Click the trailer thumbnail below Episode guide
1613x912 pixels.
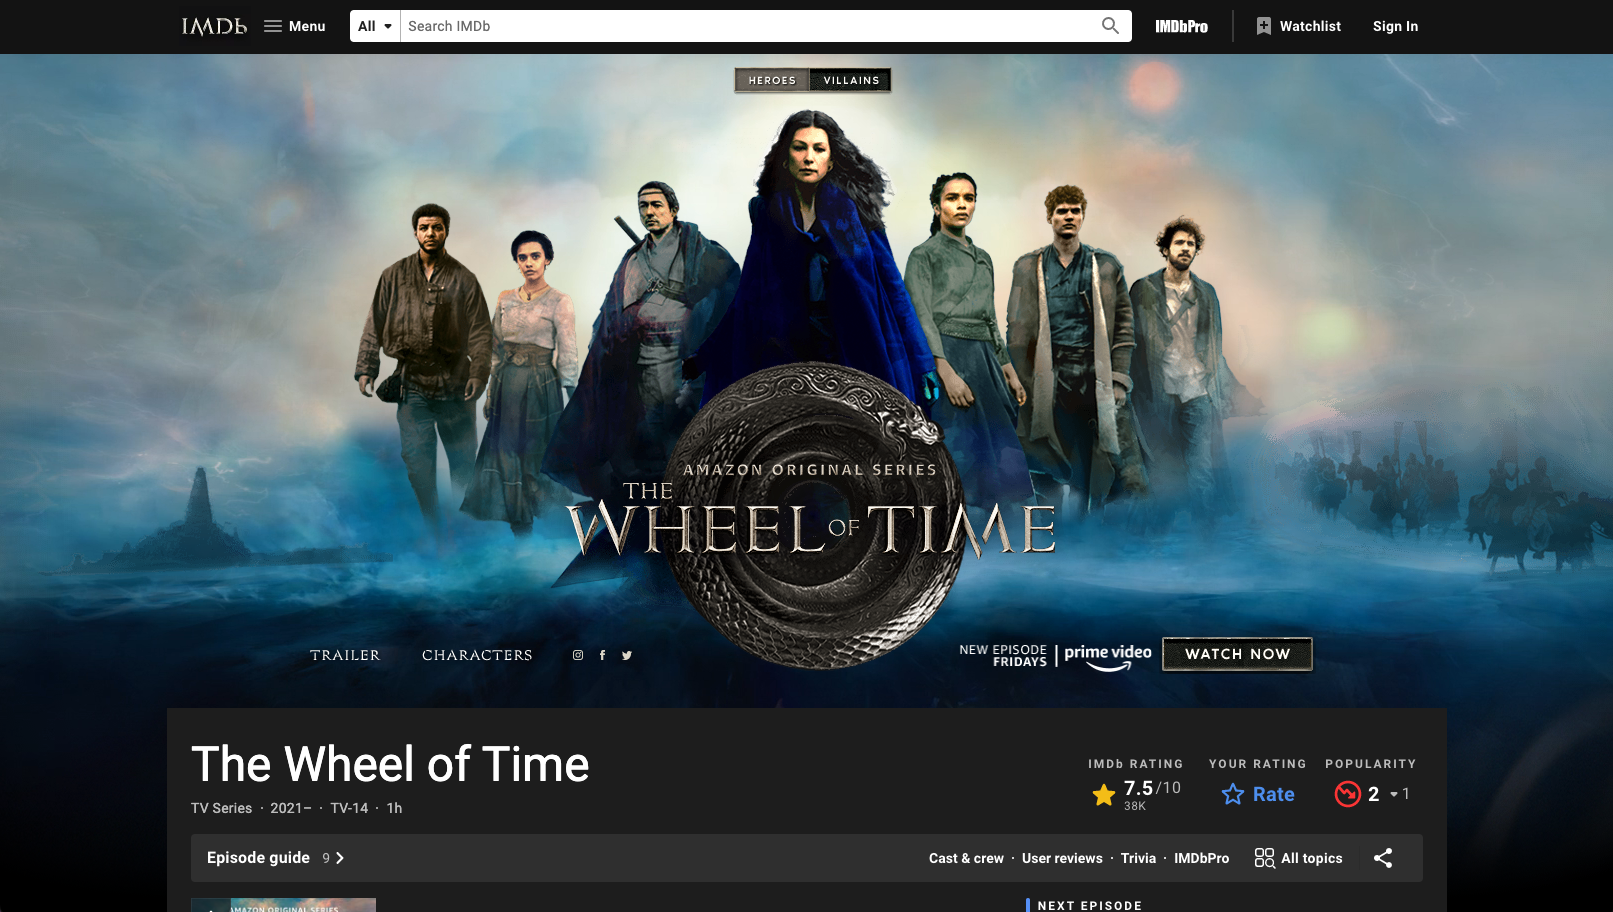coord(283,905)
